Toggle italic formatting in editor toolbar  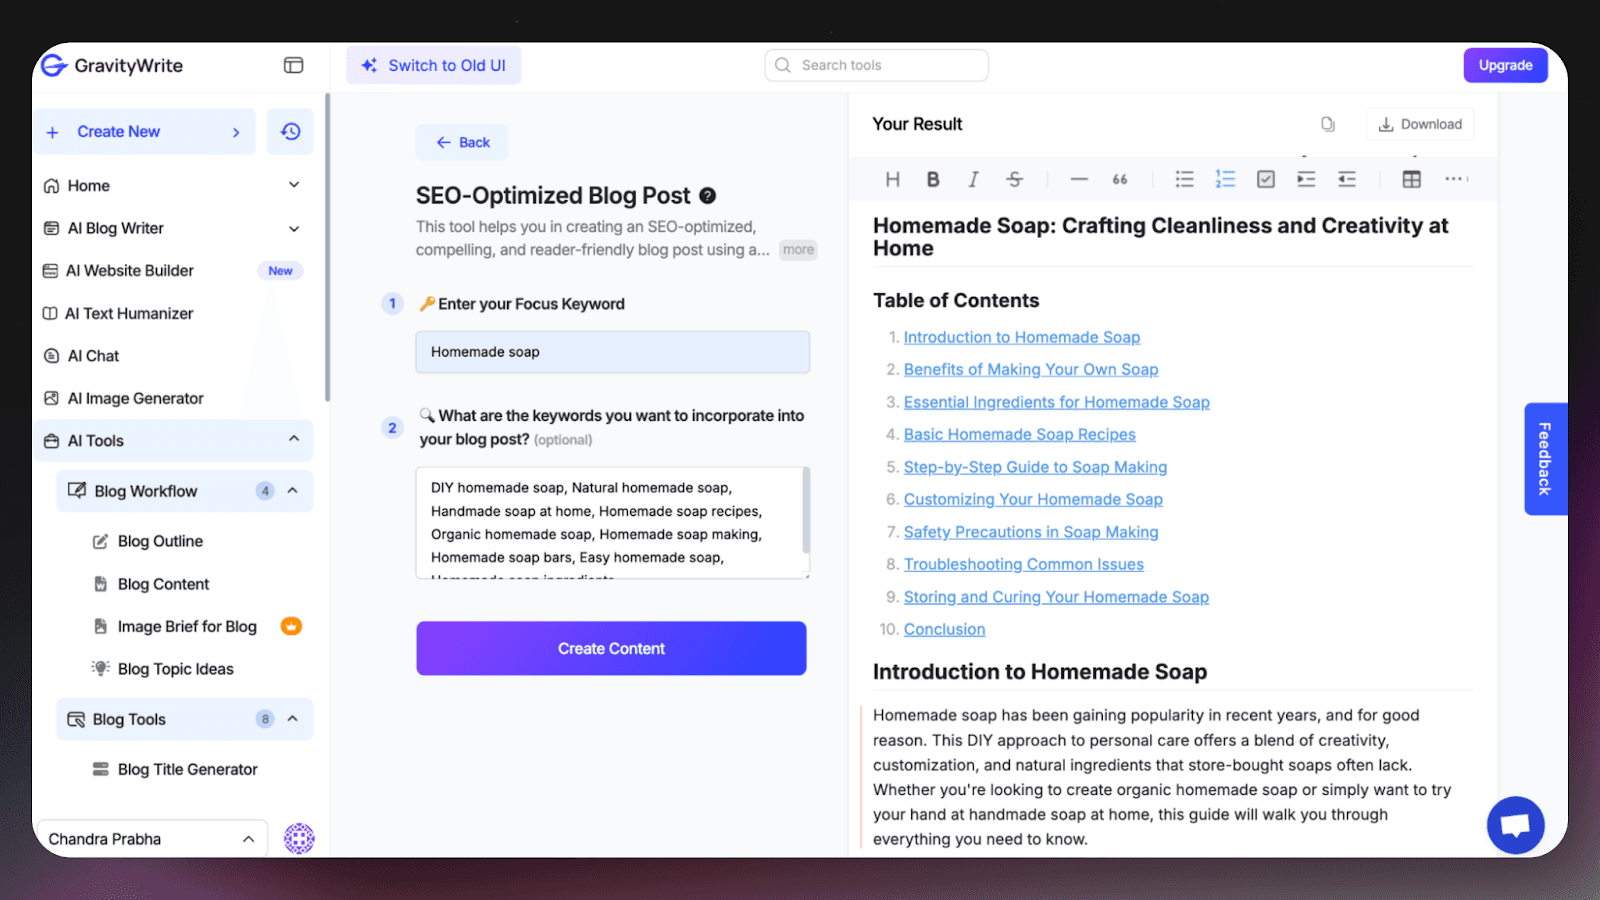pos(973,179)
